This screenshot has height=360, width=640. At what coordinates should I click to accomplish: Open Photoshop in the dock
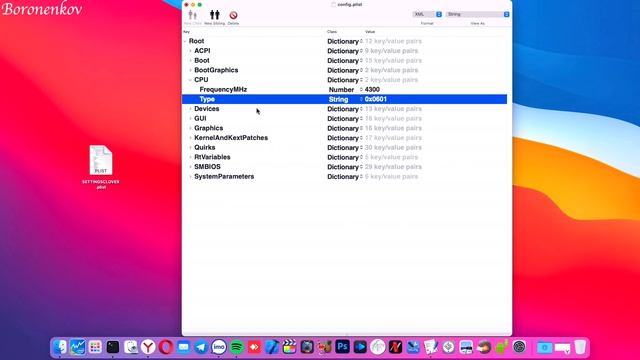[x=342, y=347]
